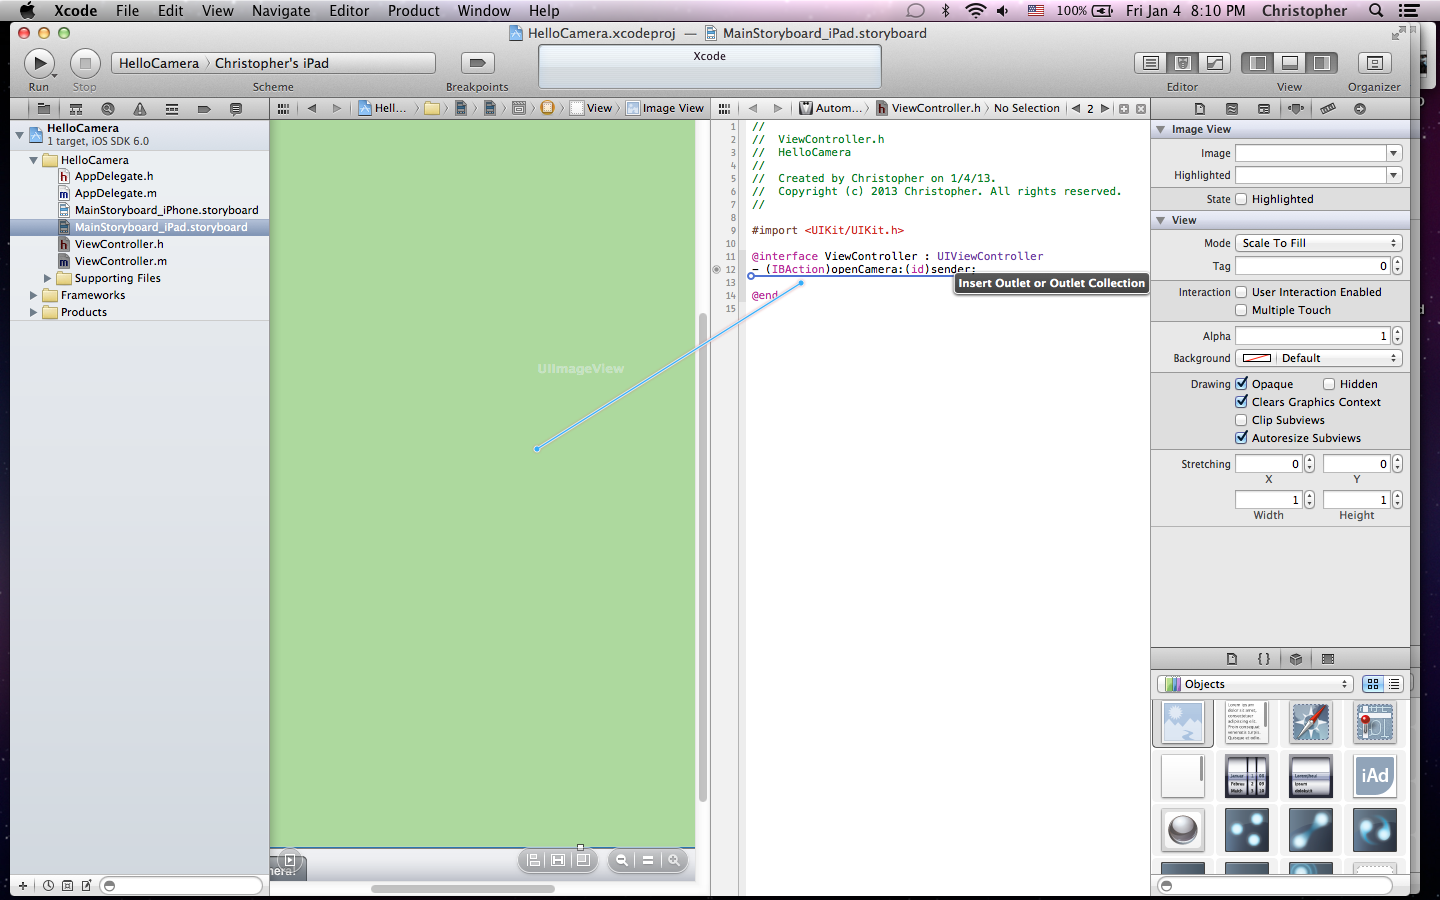Image resolution: width=1440 pixels, height=900 pixels.
Task: Switch to the Standard editor
Action: (x=1151, y=63)
